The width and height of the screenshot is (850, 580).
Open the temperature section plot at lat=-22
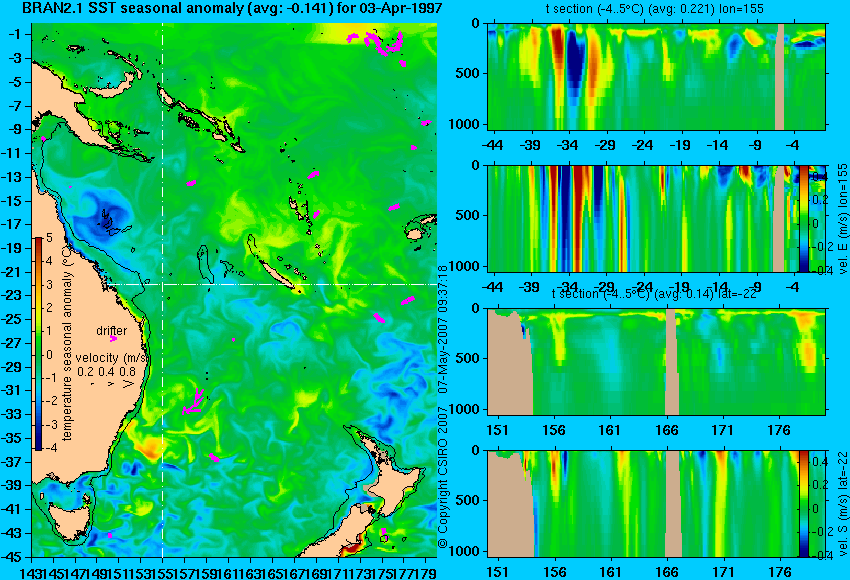point(656,362)
